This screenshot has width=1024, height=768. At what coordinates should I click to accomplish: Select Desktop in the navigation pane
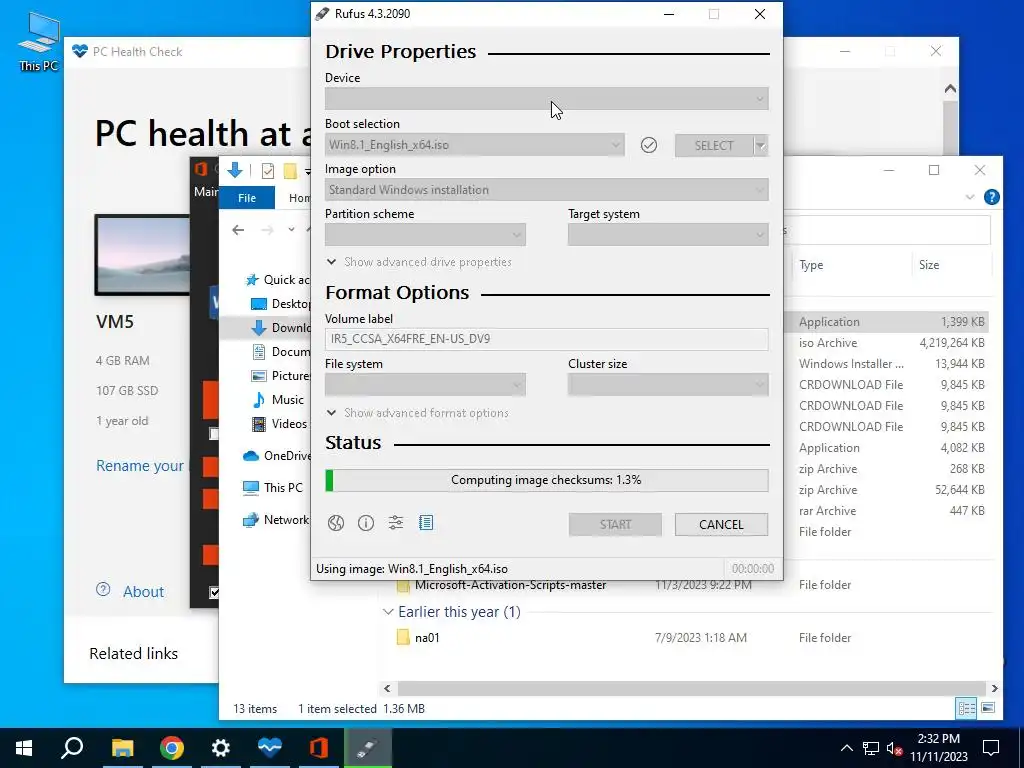tap(281, 304)
